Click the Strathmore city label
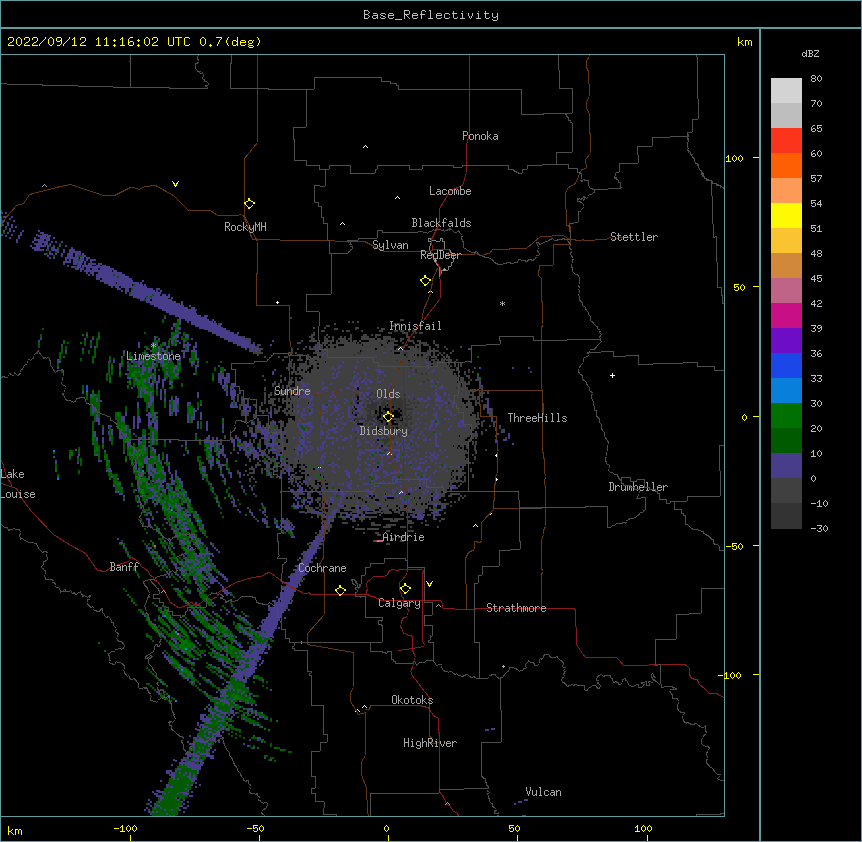862x842 pixels. pos(516,608)
